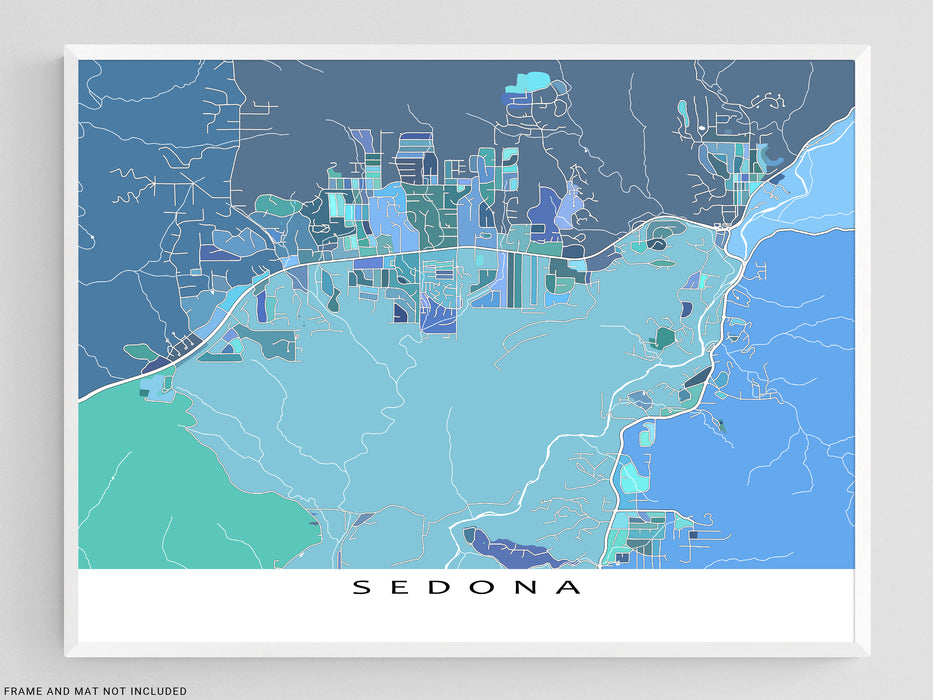This screenshot has height=700, width=933.
Task: Click the bright cyan shape near top center
Action: (530, 82)
